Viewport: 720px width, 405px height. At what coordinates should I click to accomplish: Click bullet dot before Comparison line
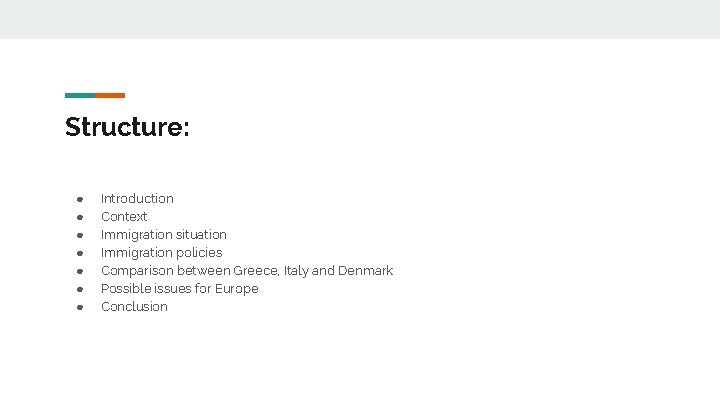click(80, 271)
